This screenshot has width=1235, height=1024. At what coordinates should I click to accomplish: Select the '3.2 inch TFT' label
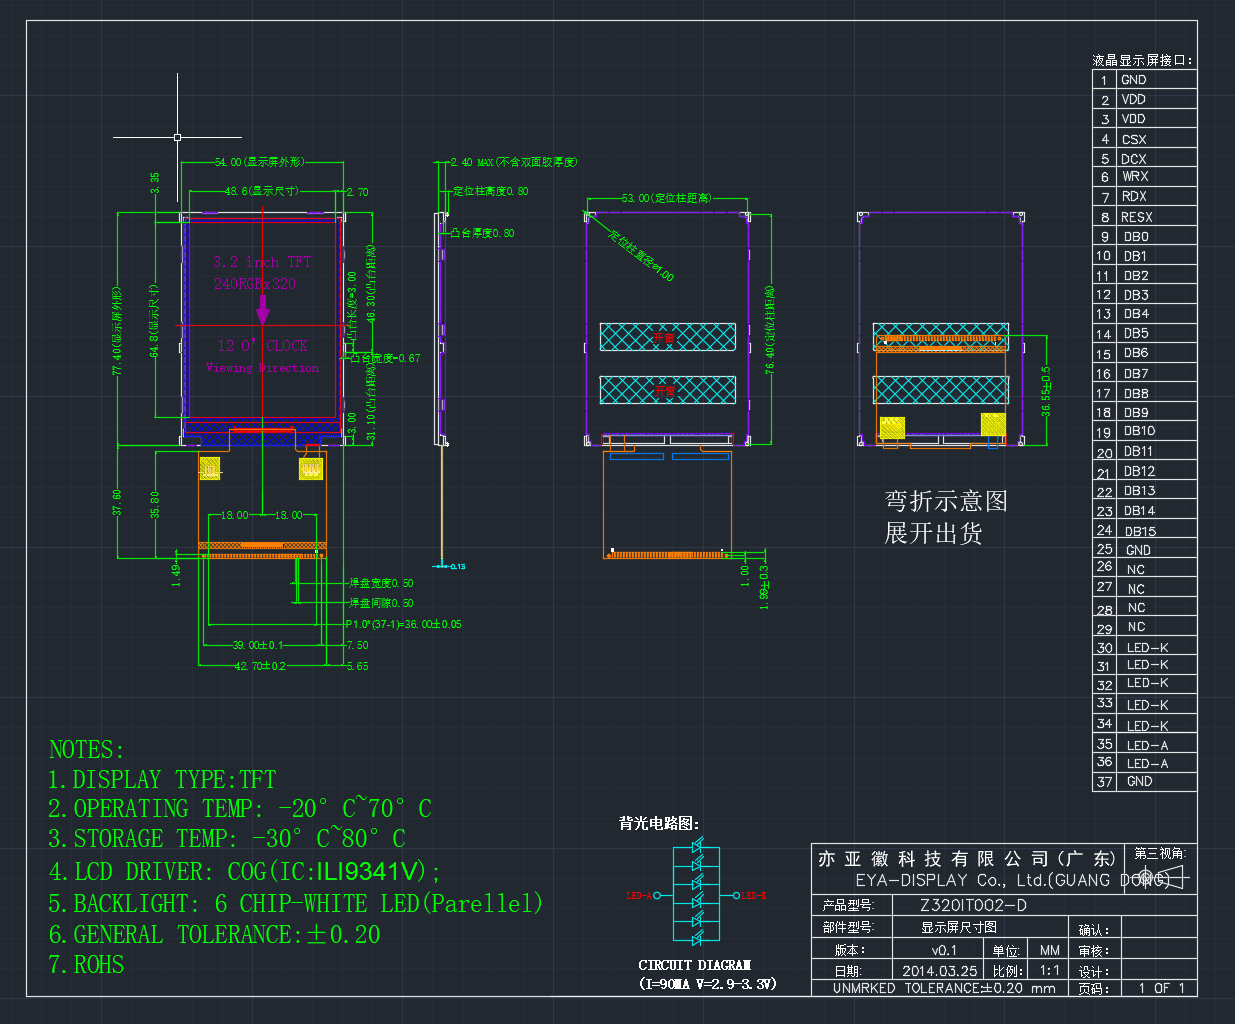(262, 262)
